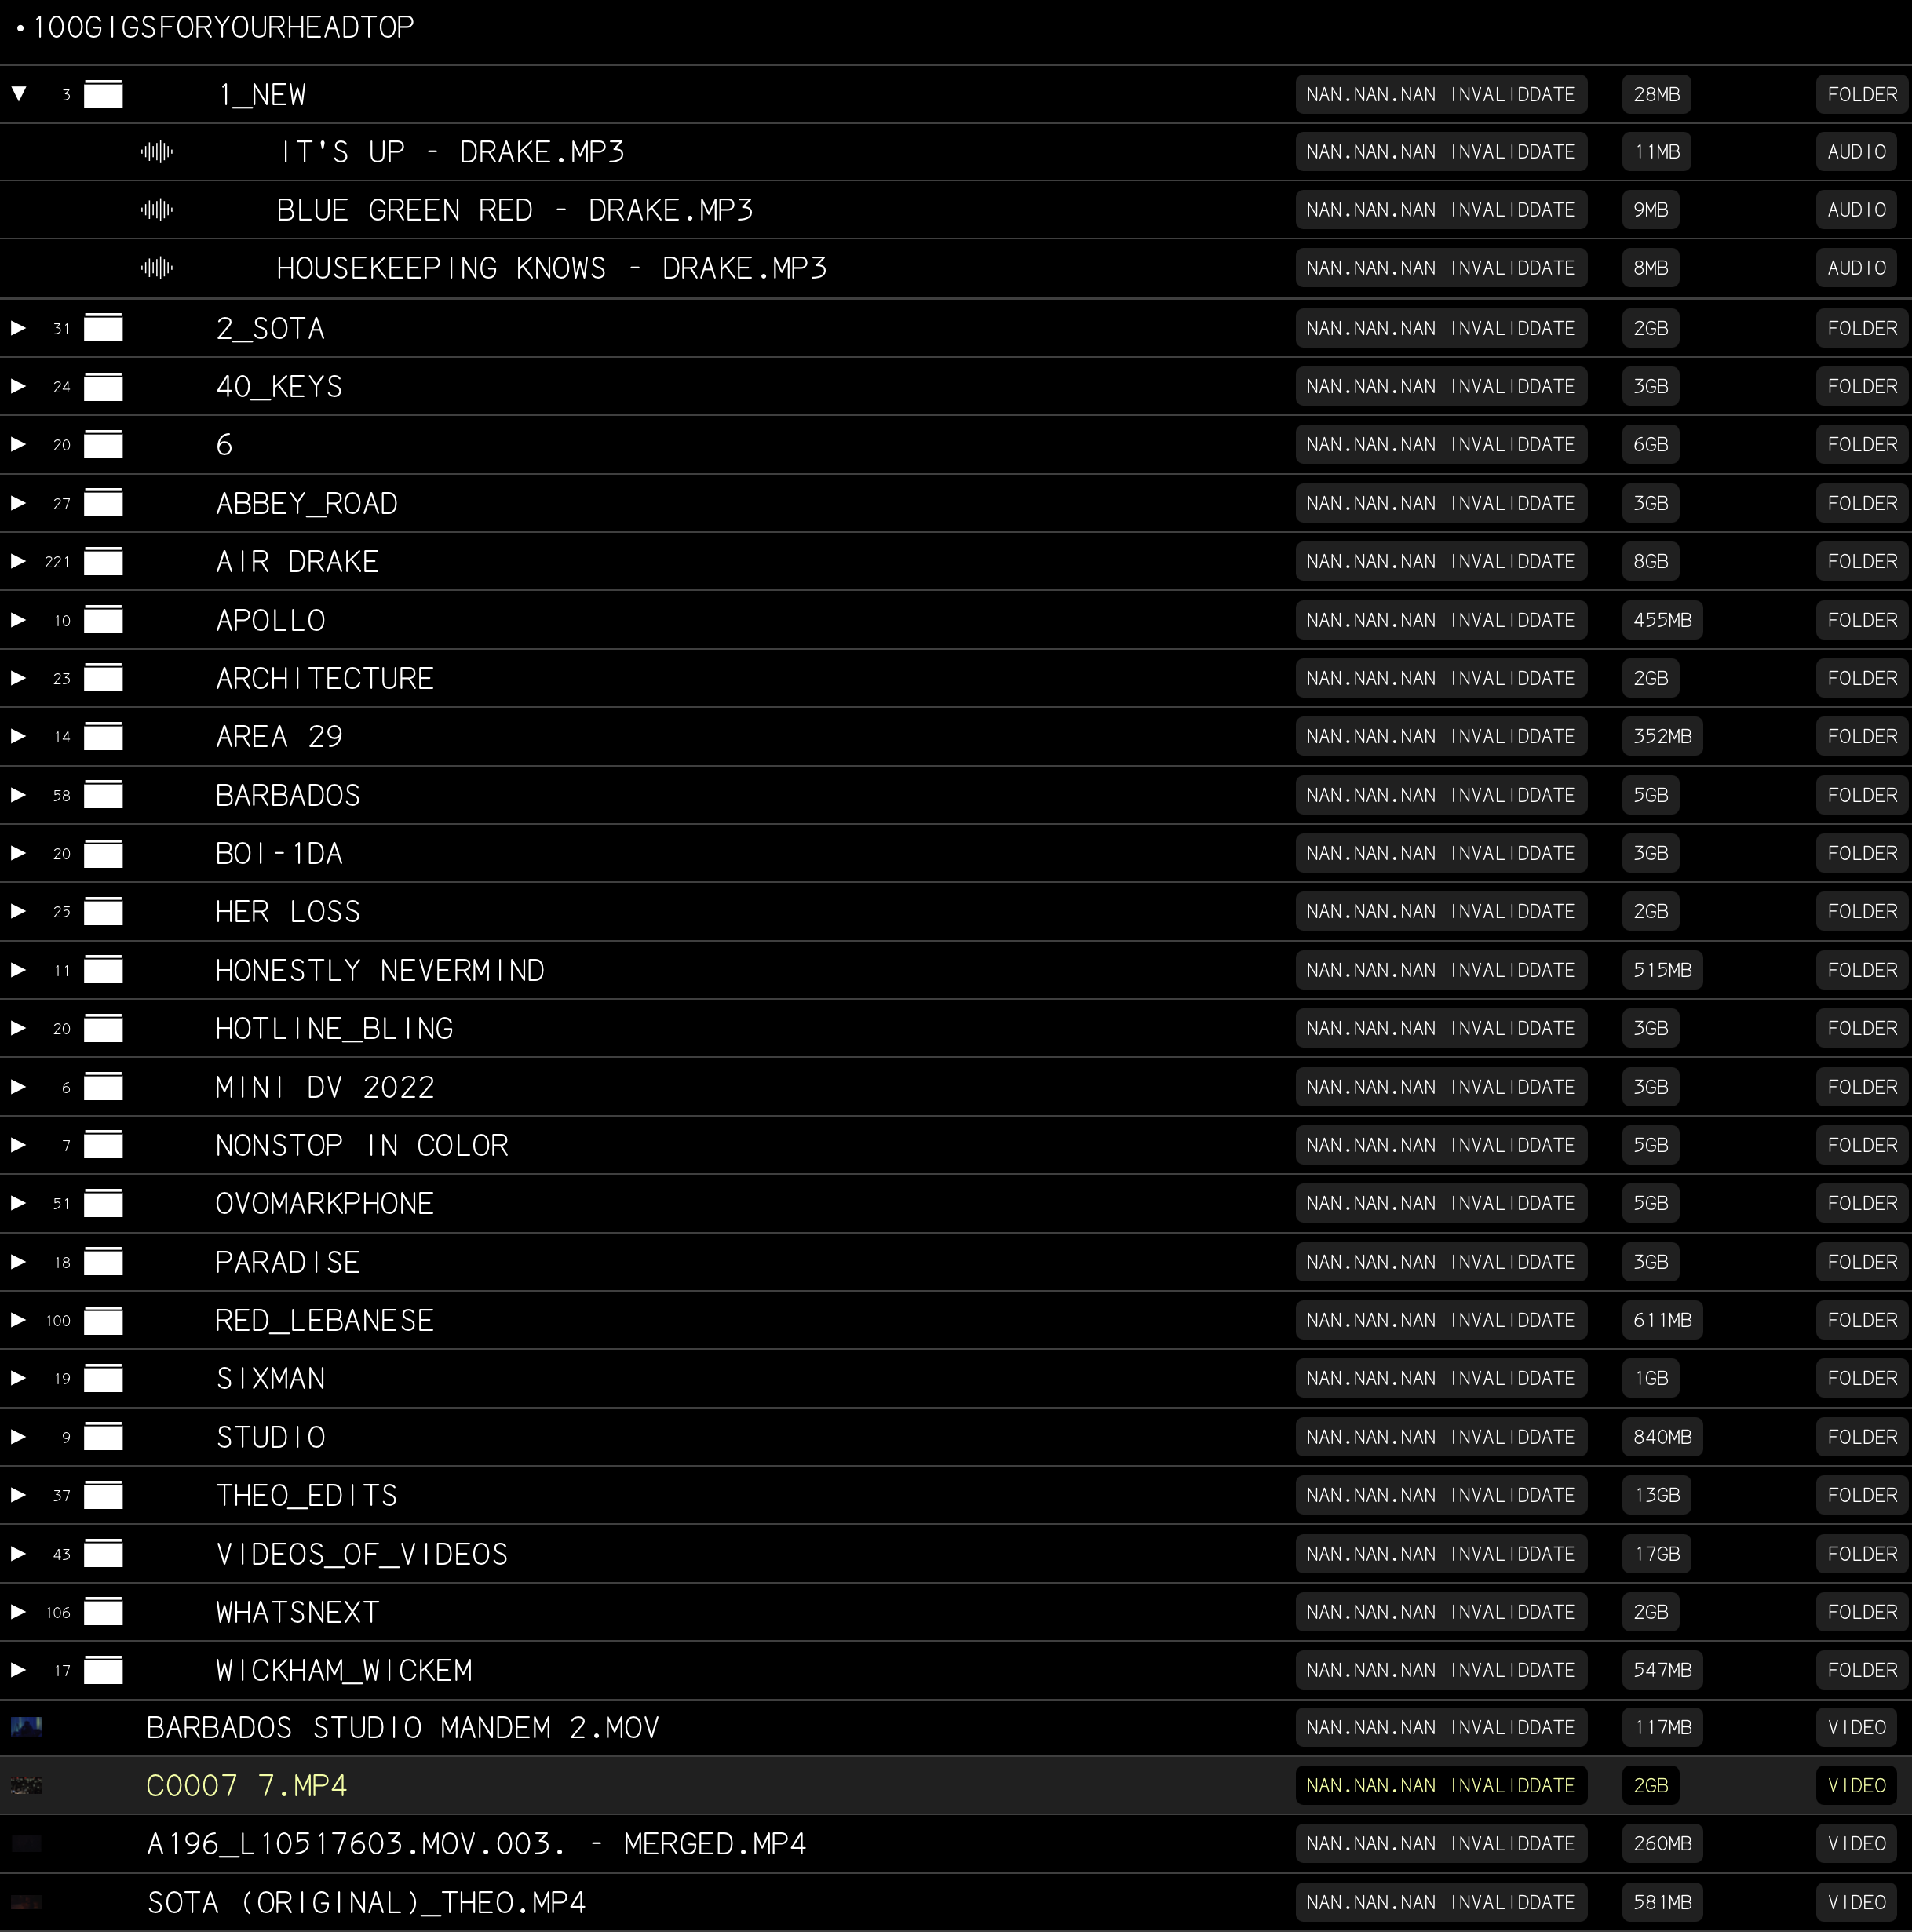This screenshot has height=1932, width=1912.
Task: Click the ARCHITECTURE folder icon
Action: (103, 678)
